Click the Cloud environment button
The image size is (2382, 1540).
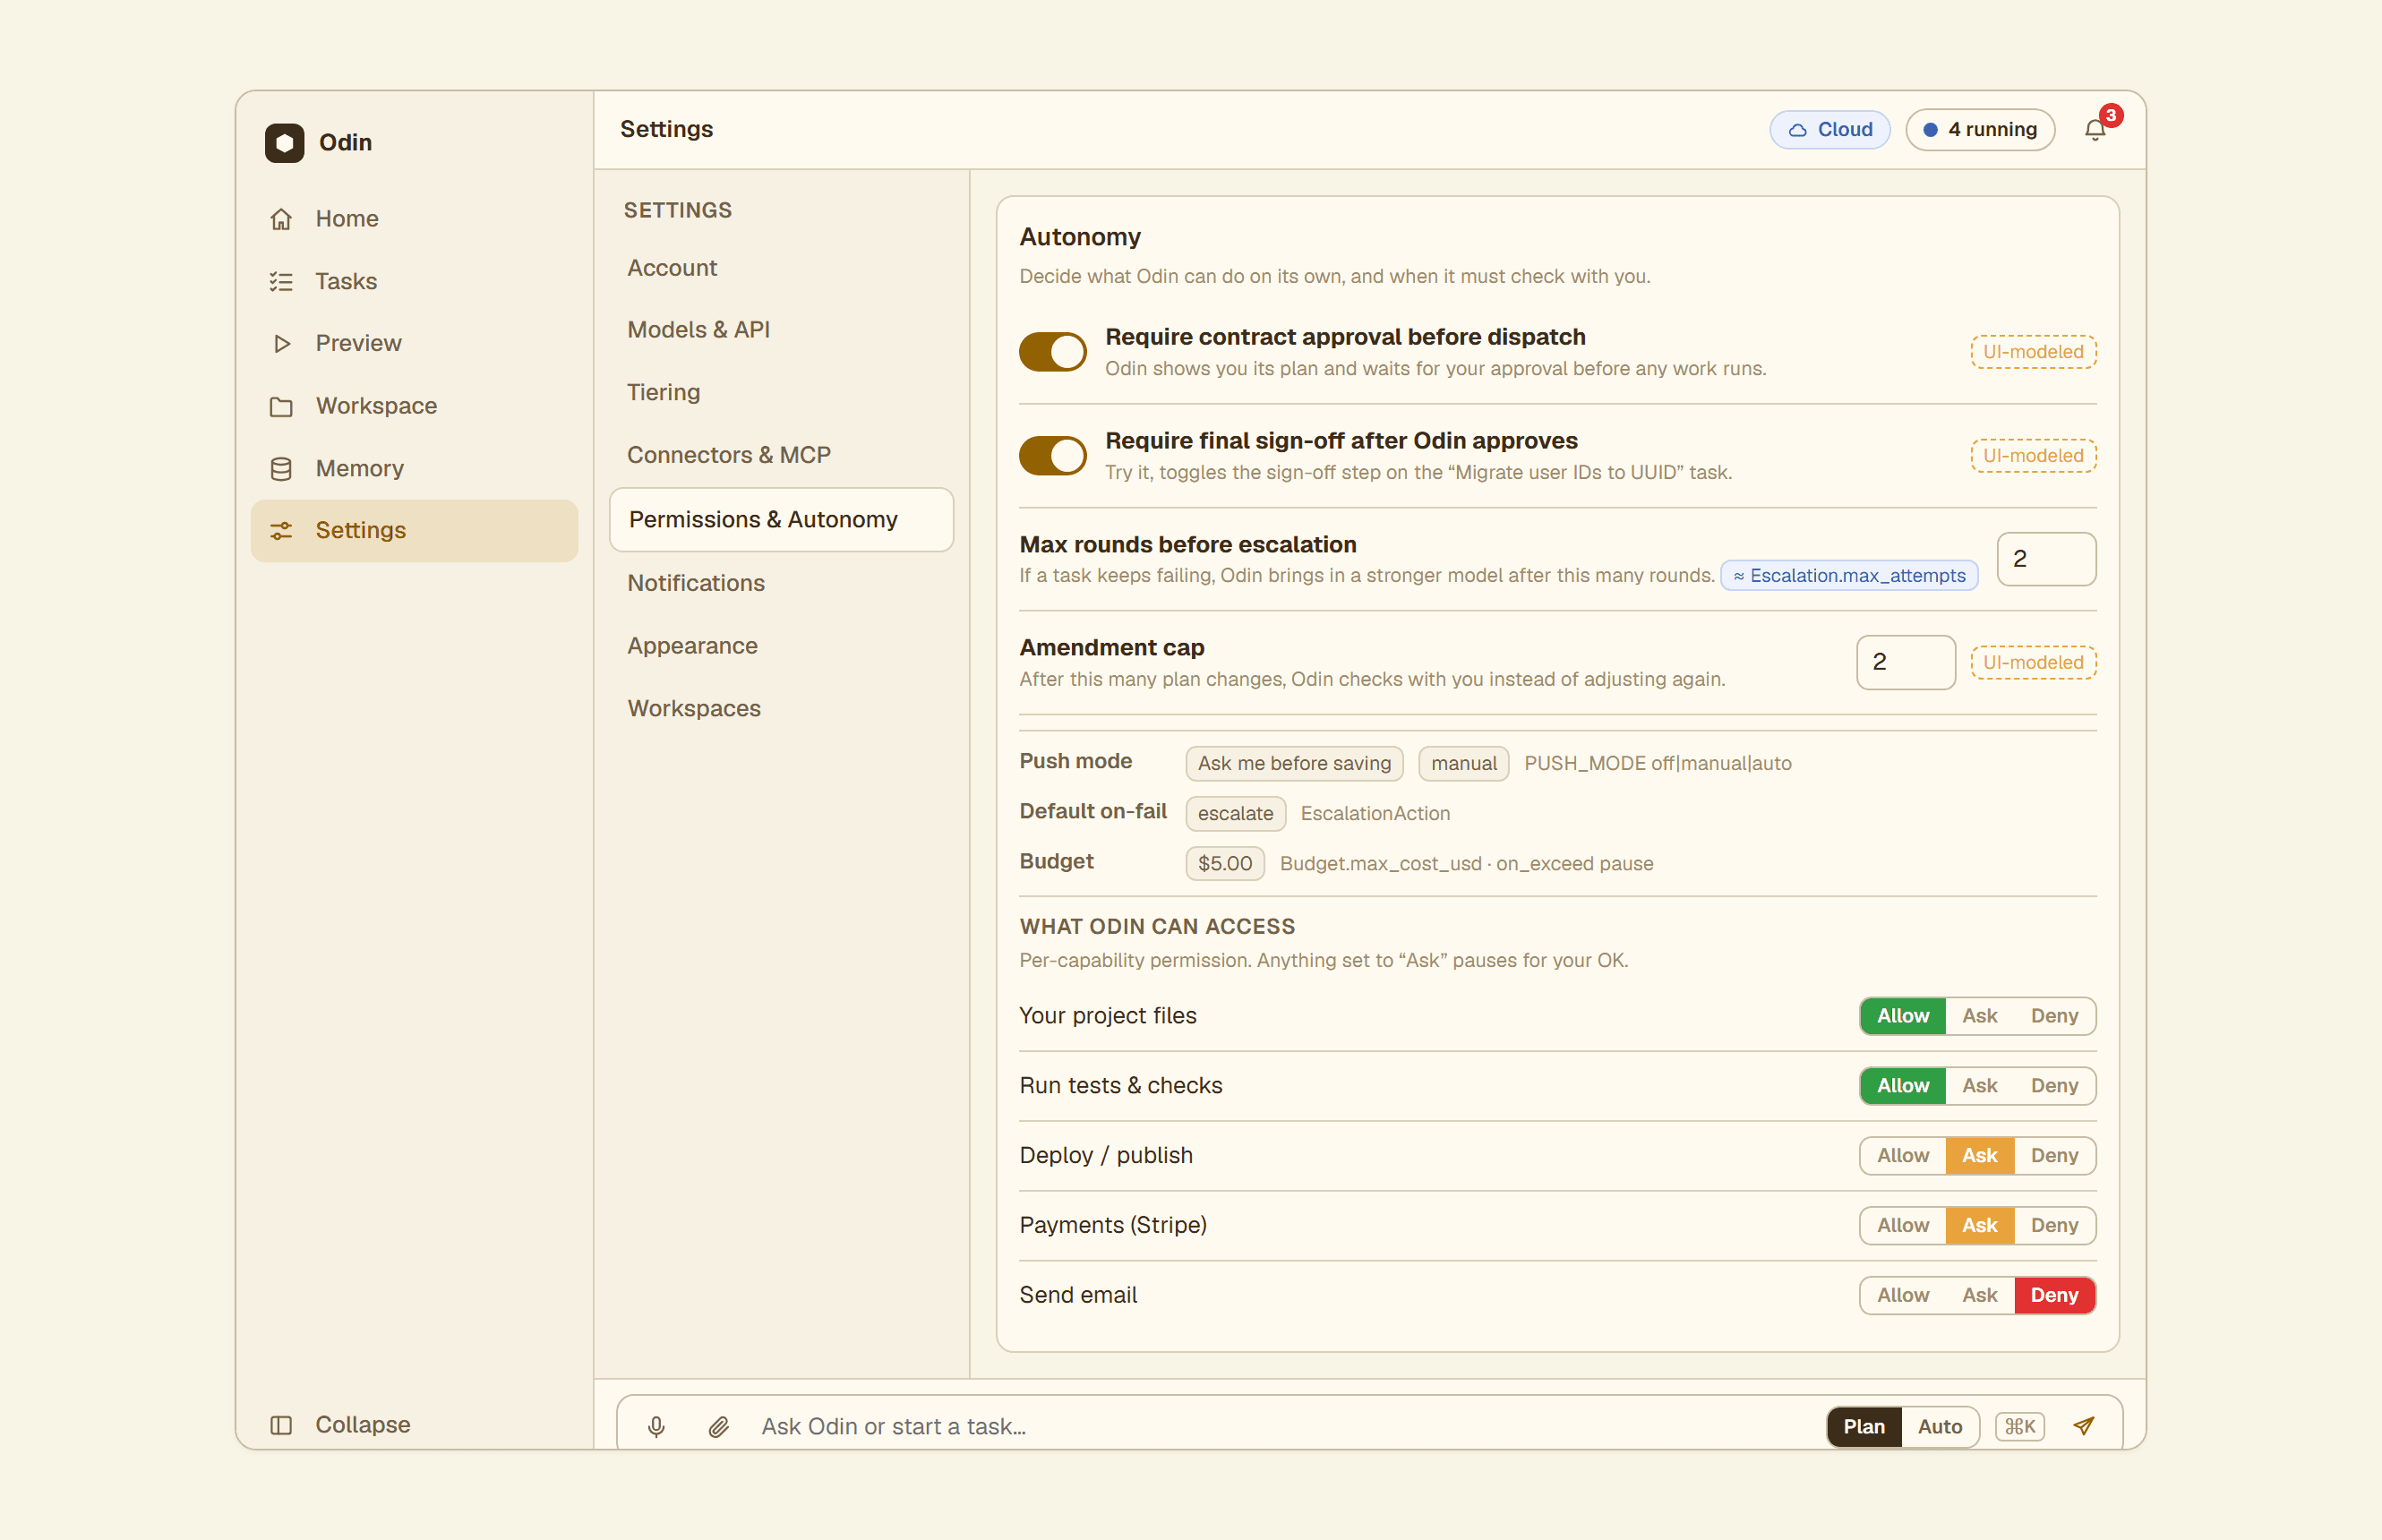click(1830, 130)
